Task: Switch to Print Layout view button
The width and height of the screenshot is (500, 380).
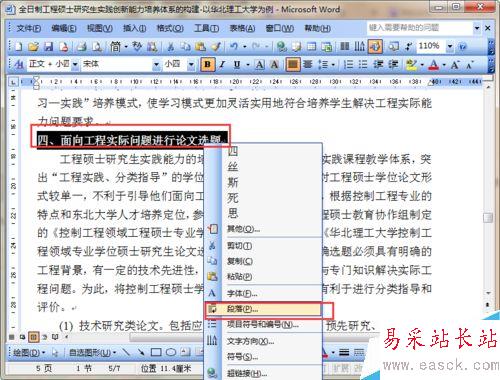Action: (33, 337)
